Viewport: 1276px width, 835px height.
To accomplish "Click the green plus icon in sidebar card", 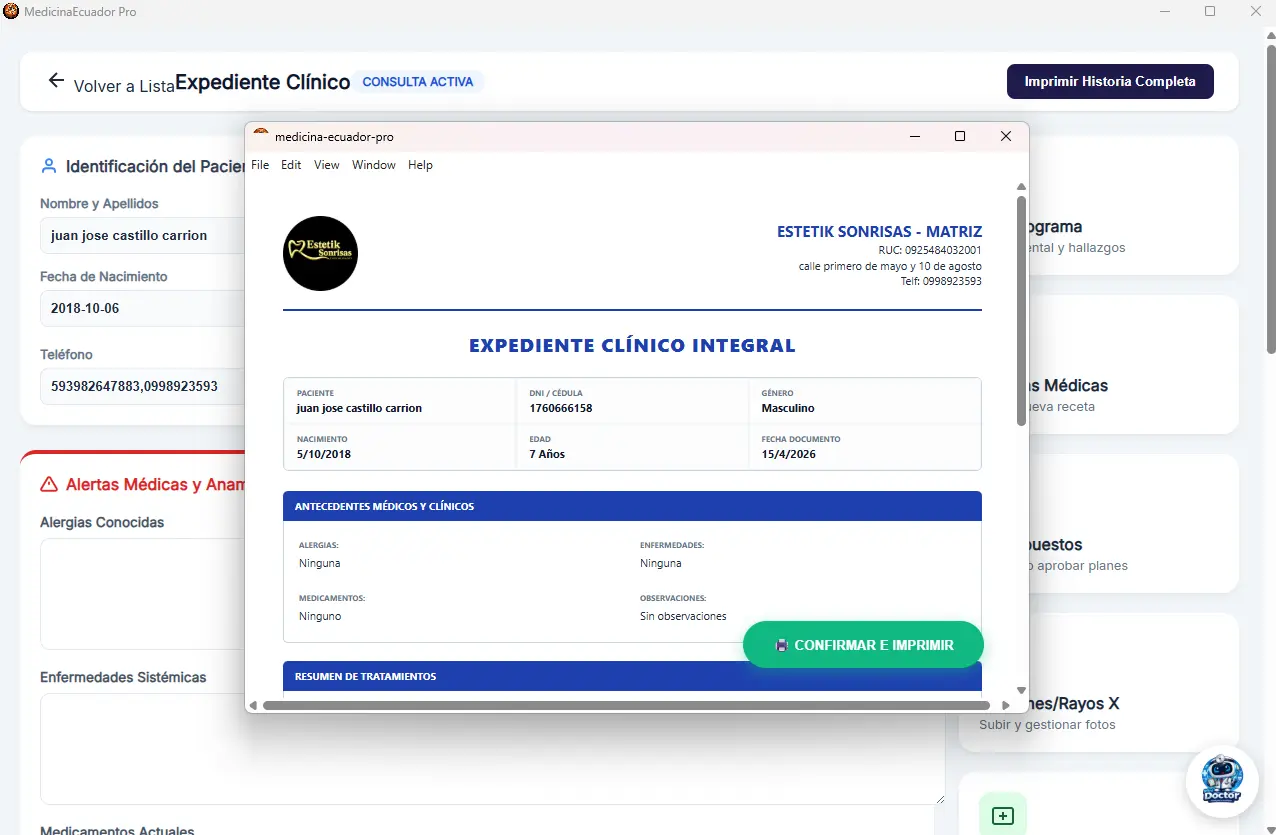I will point(1003,816).
